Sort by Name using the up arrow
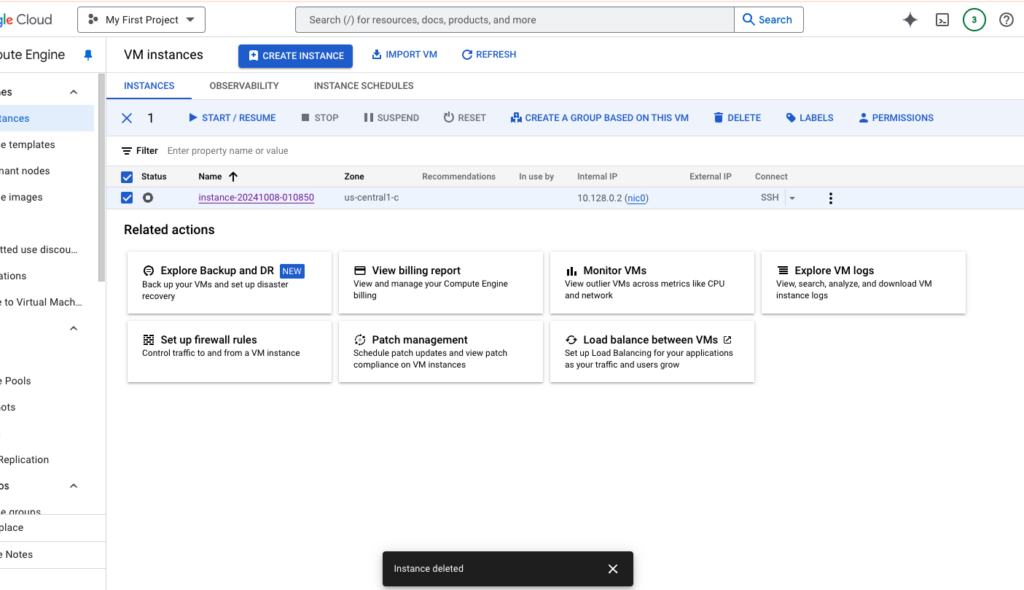1024x590 pixels. click(x=233, y=176)
